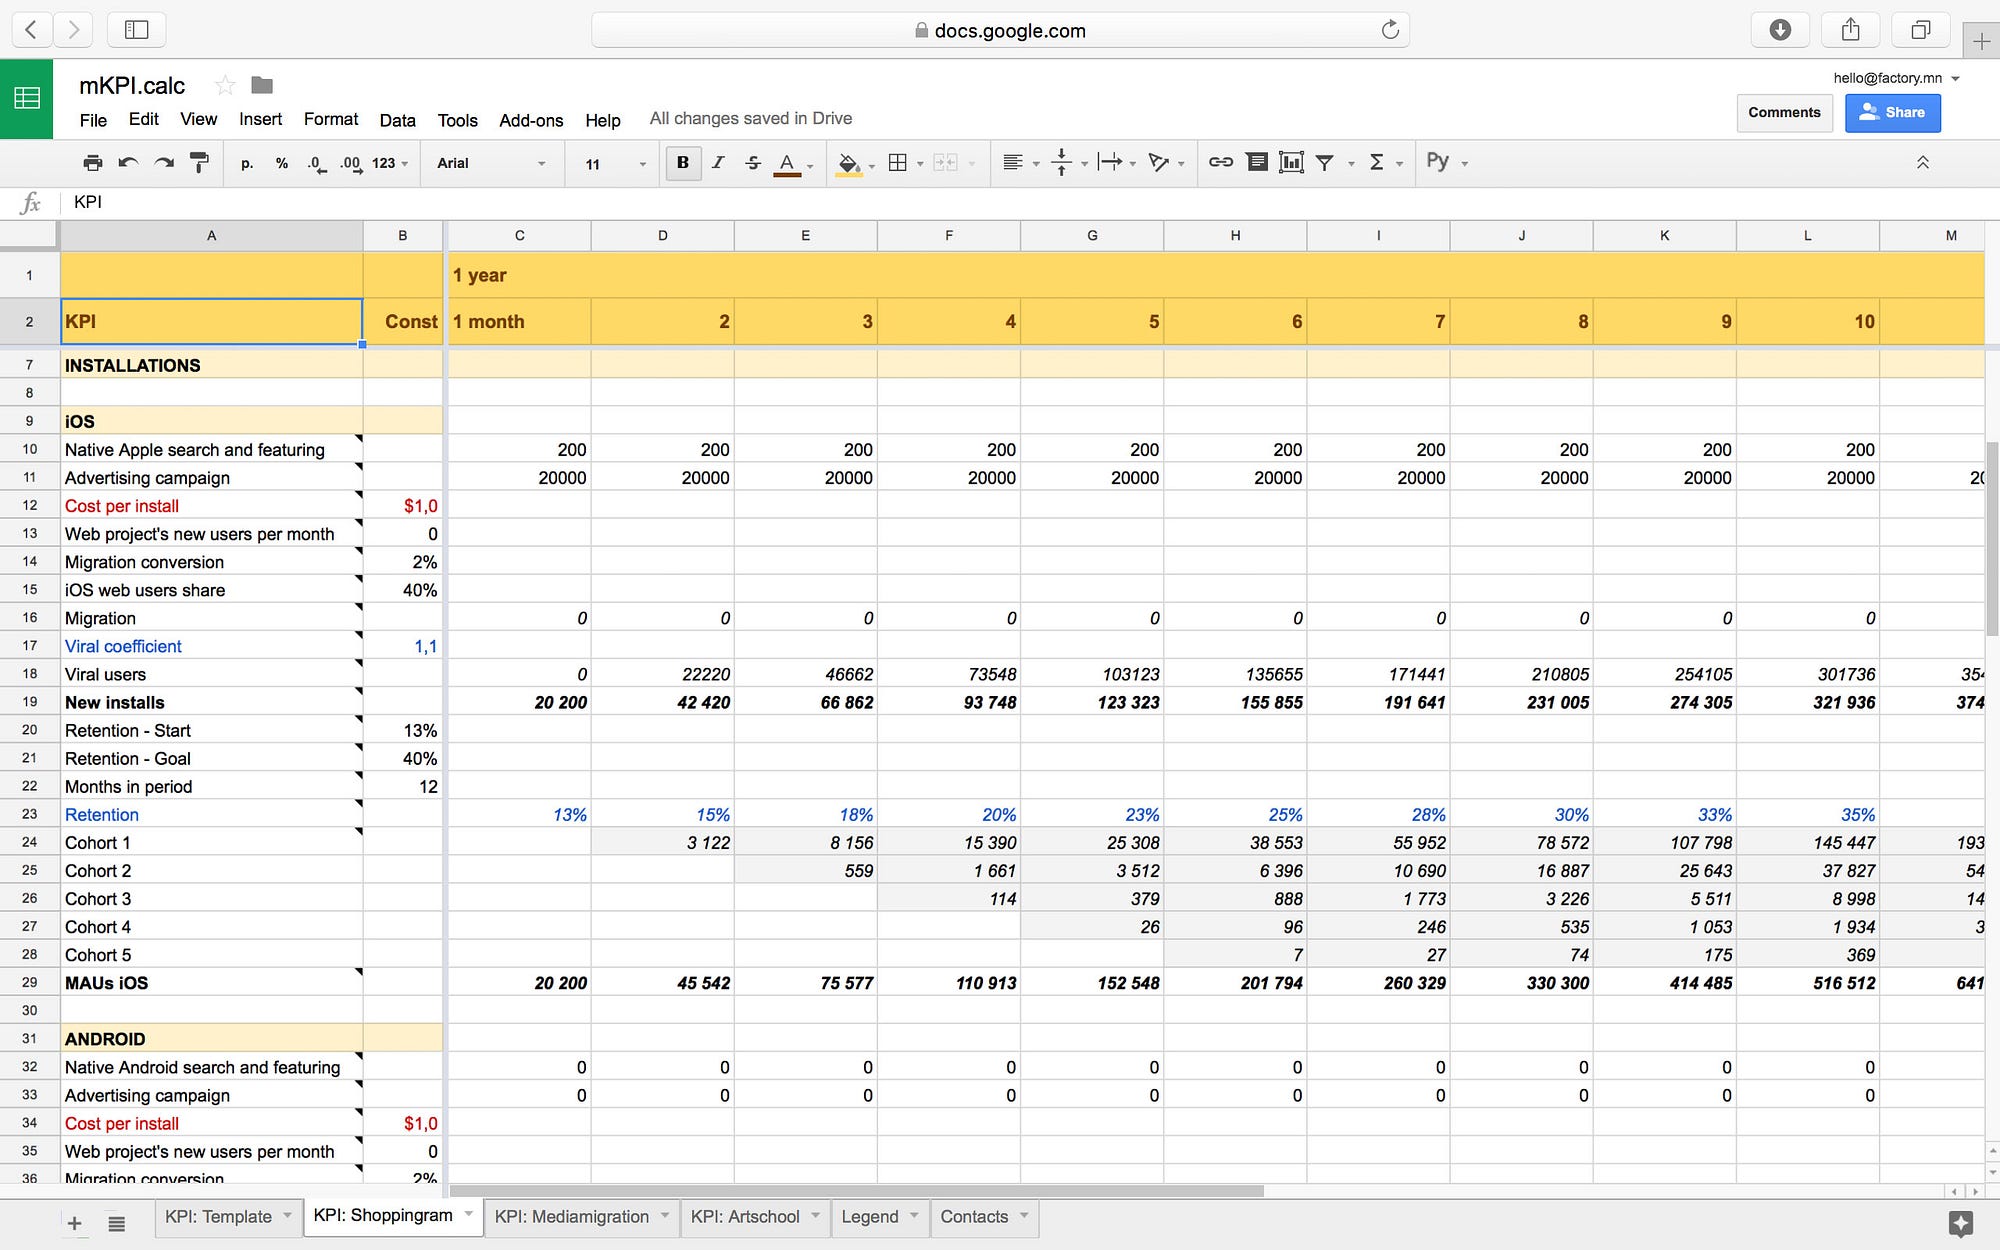Click the blue Share button
Screen dimensions: 2000x1250
click(1892, 113)
